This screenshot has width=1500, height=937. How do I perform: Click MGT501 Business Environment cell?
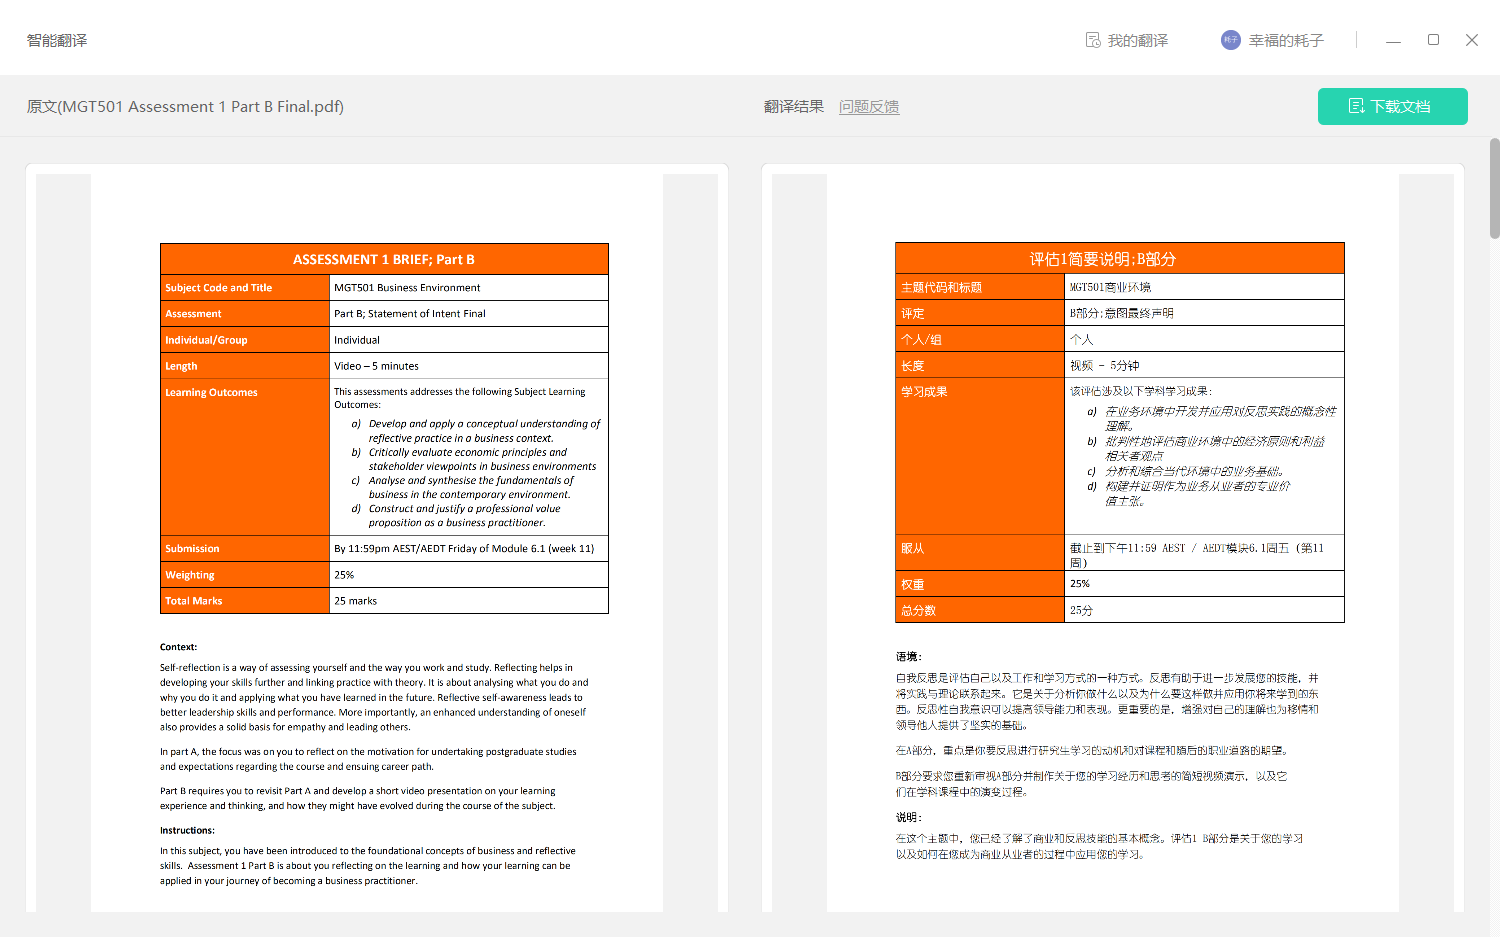pos(469,287)
